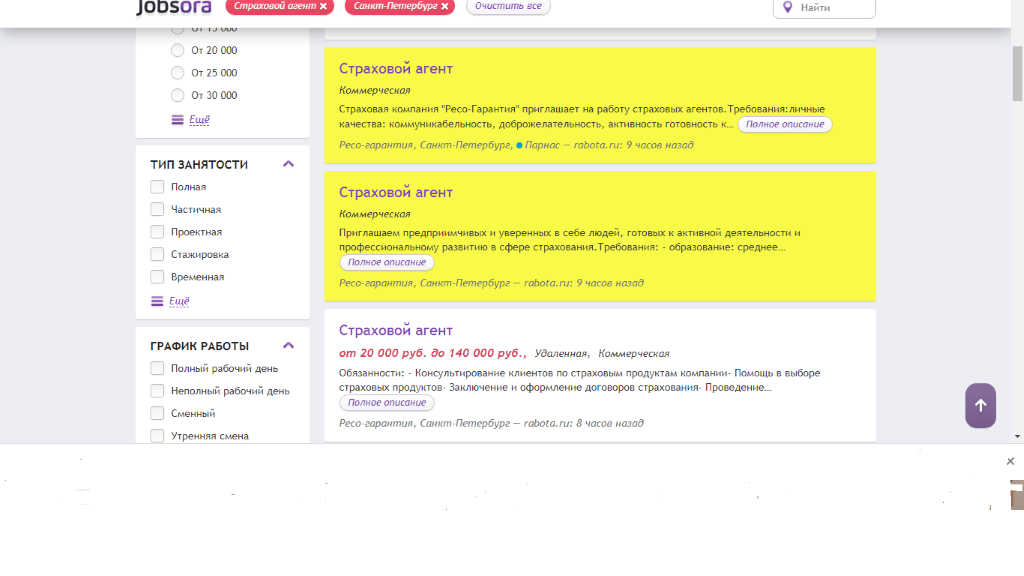
Task: Open Полное описание of first yellow listing
Action: [x=785, y=124]
